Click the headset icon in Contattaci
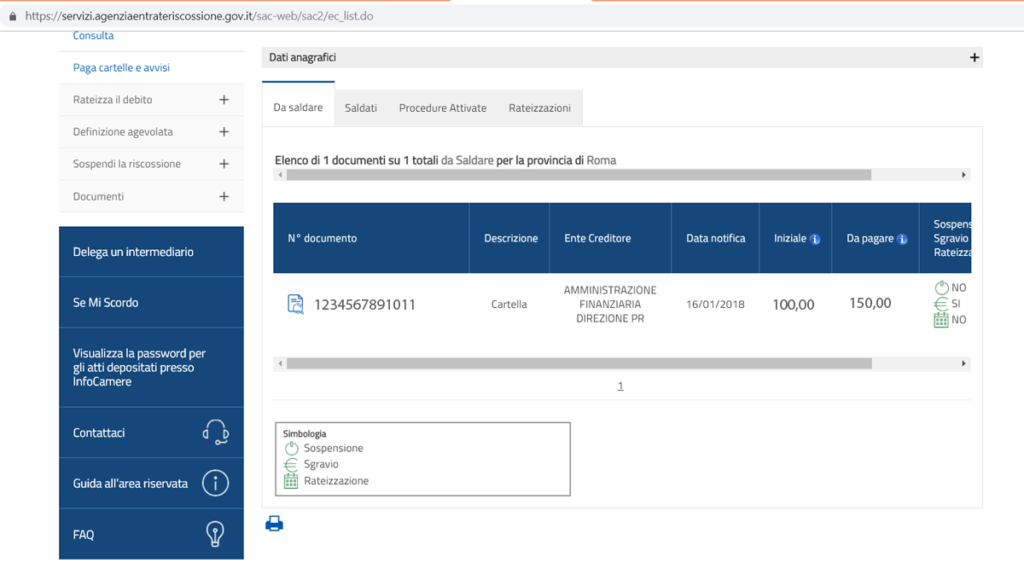 click(215, 433)
